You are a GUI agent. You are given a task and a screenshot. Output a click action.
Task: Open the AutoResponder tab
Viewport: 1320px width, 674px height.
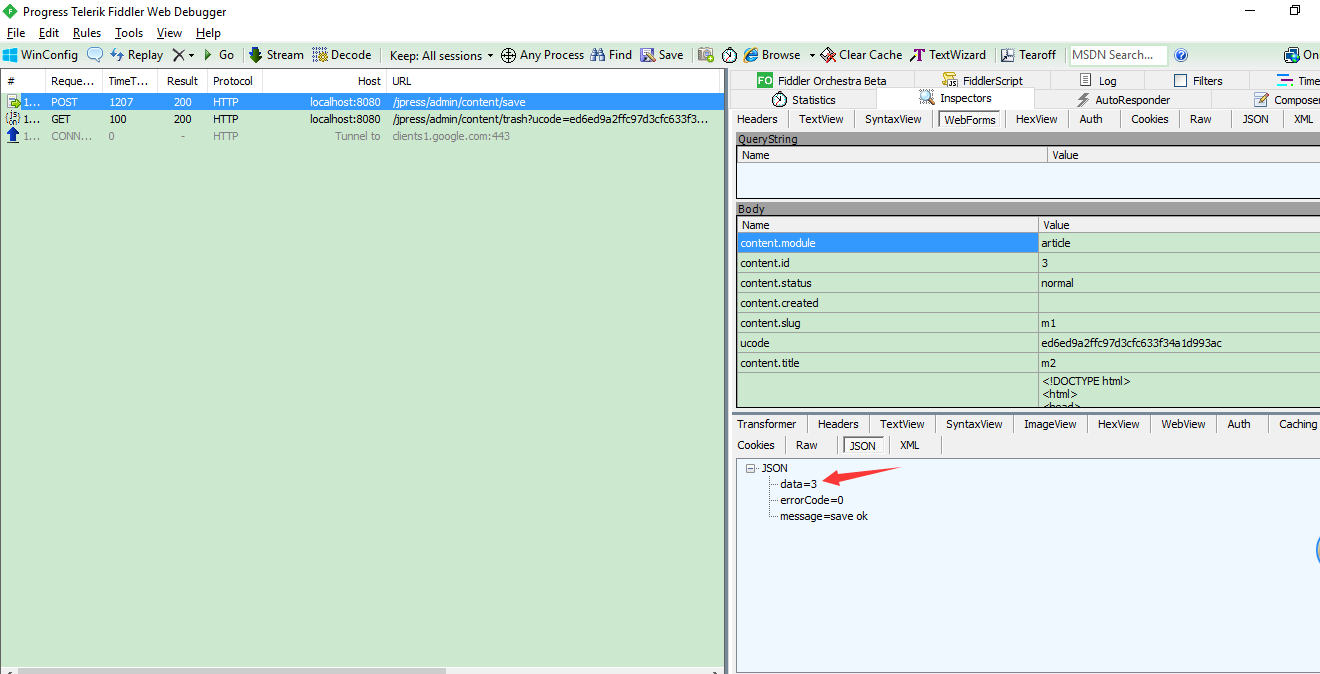tap(1122, 100)
